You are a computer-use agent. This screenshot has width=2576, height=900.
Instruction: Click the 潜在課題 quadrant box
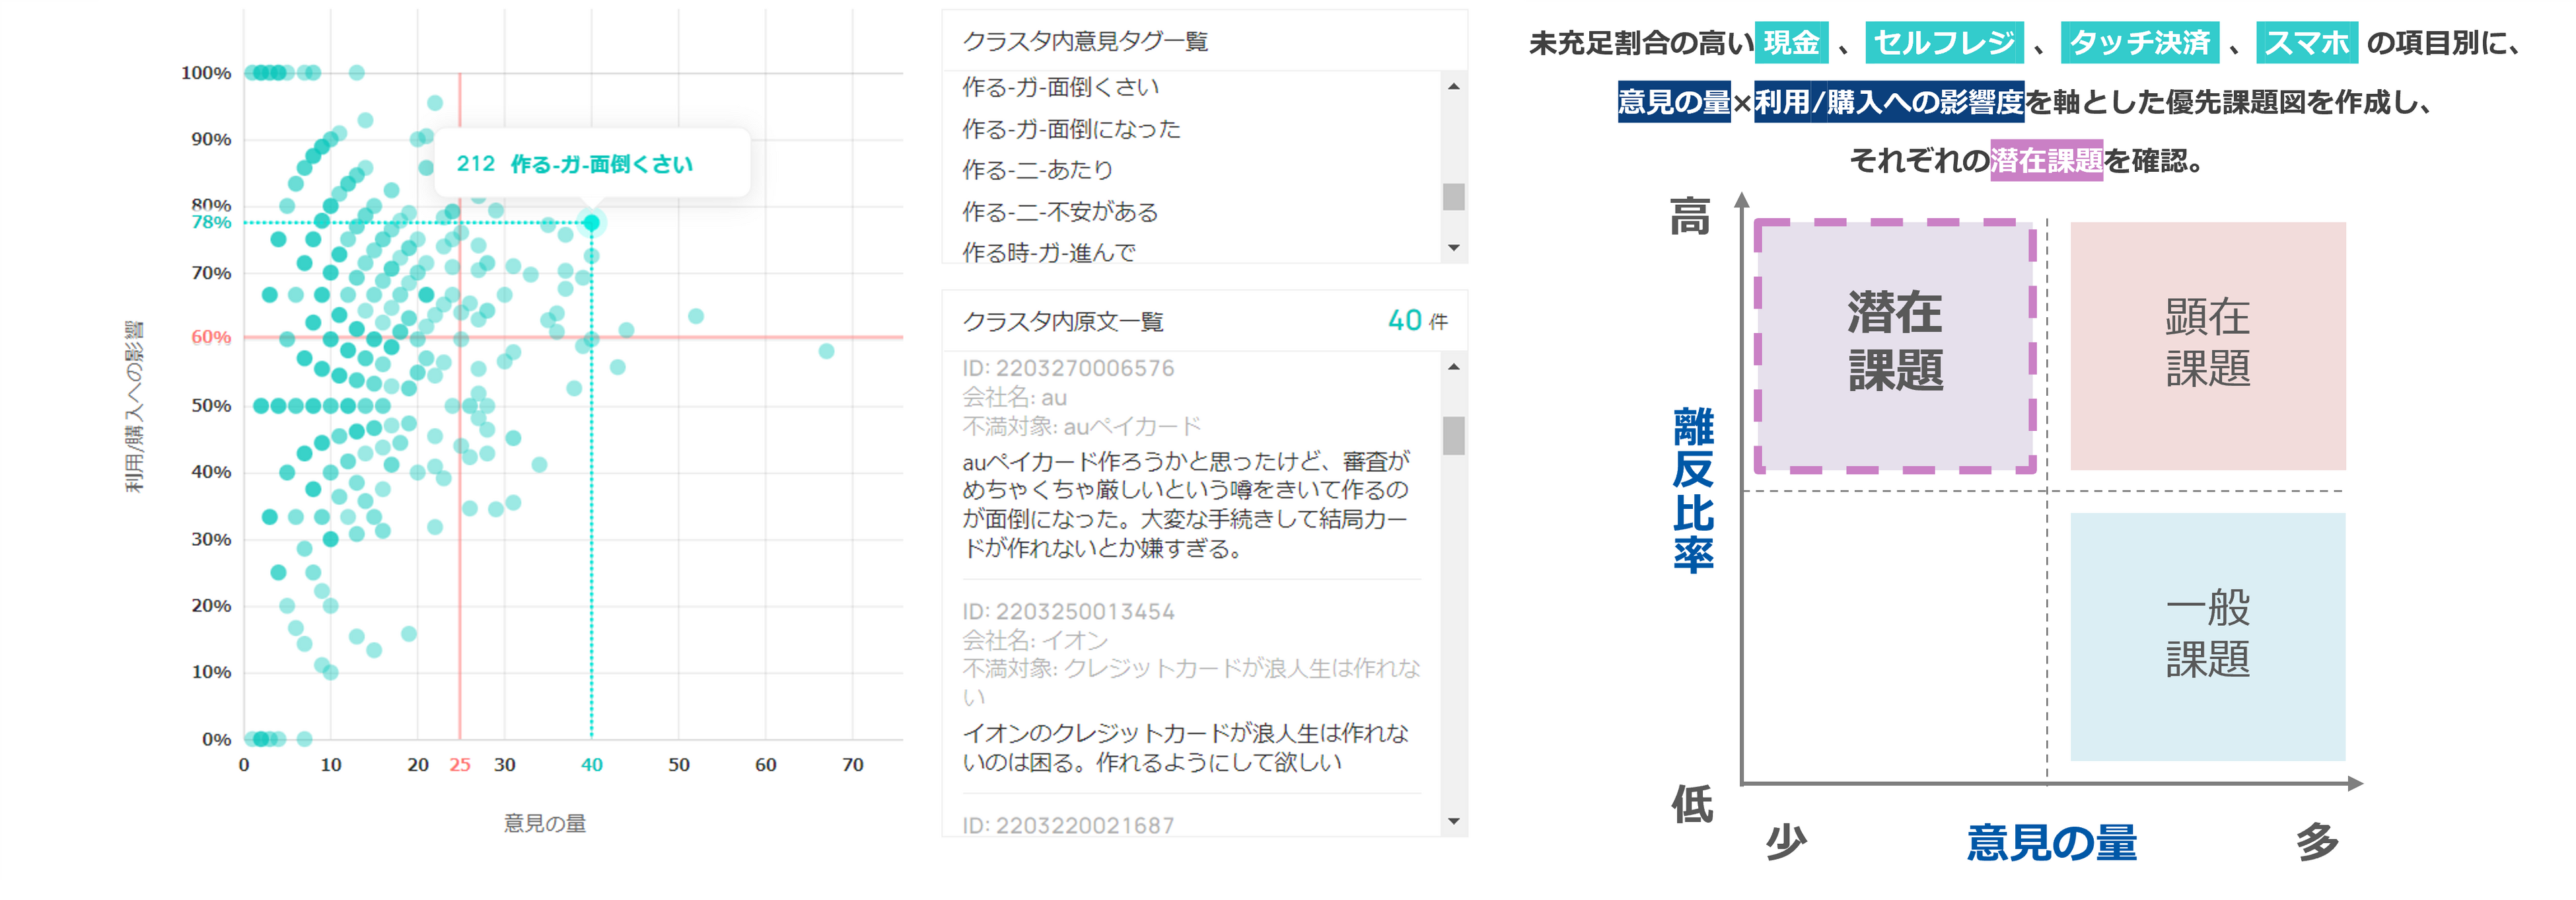click(x=1895, y=345)
